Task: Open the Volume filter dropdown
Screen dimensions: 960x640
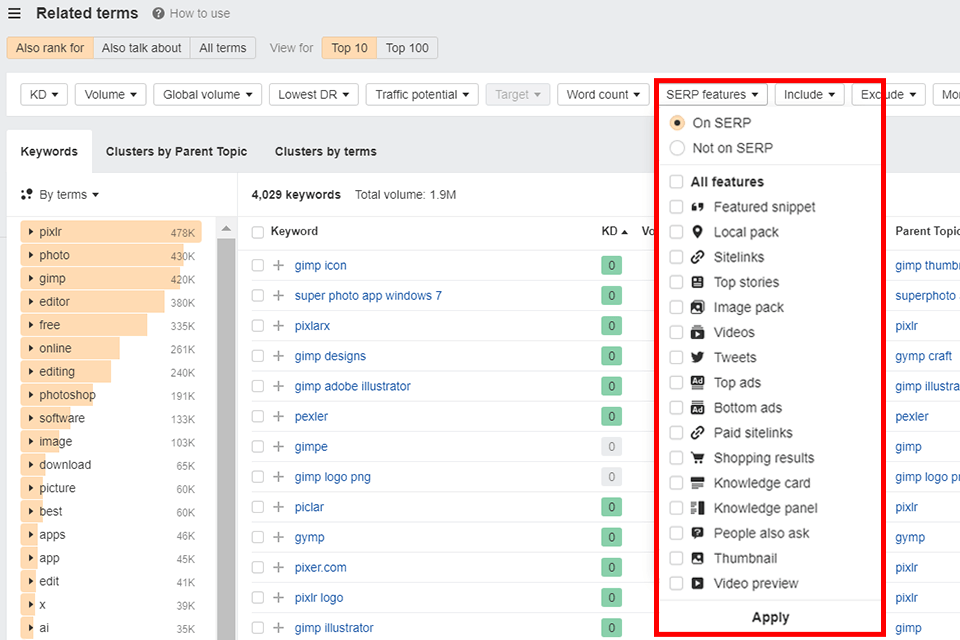Action: tap(110, 94)
